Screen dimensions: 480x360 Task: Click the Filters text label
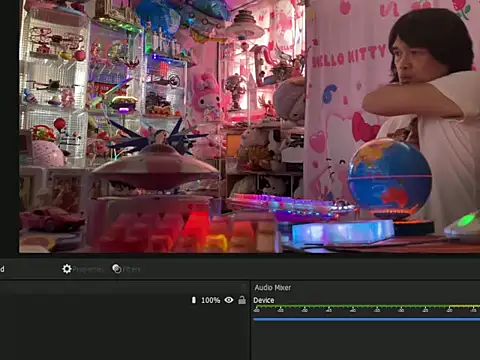[131, 269]
